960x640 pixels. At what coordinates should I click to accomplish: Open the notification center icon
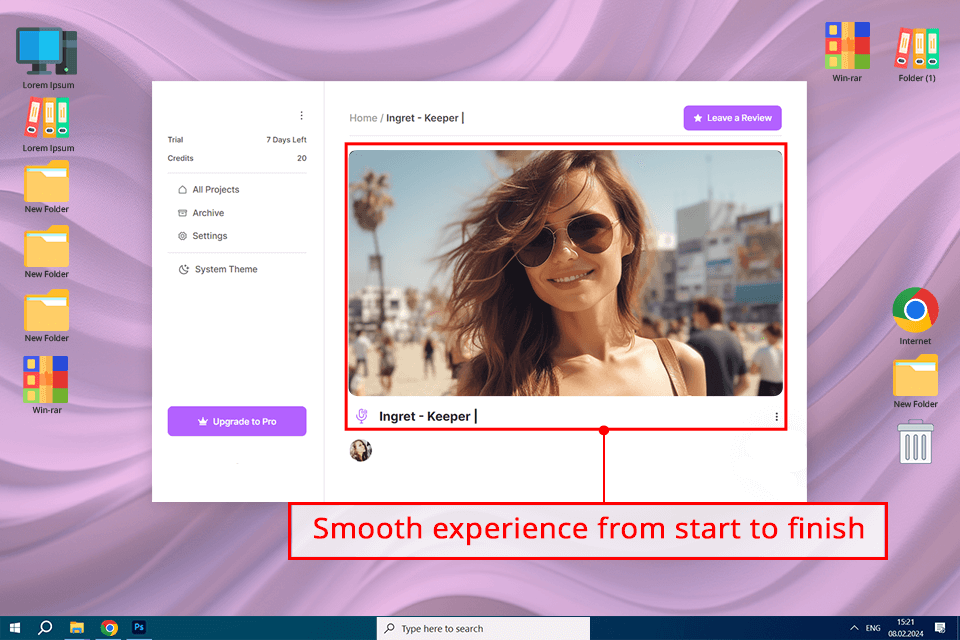[x=940, y=628]
